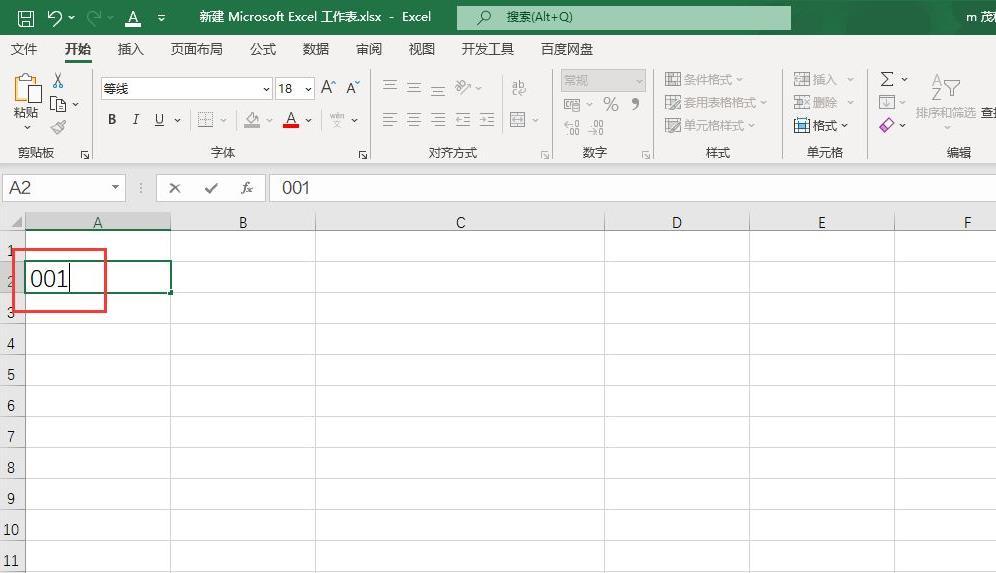Toggle Bold formatting
This screenshot has width=996, height=573.
click(x=112, y=119)
